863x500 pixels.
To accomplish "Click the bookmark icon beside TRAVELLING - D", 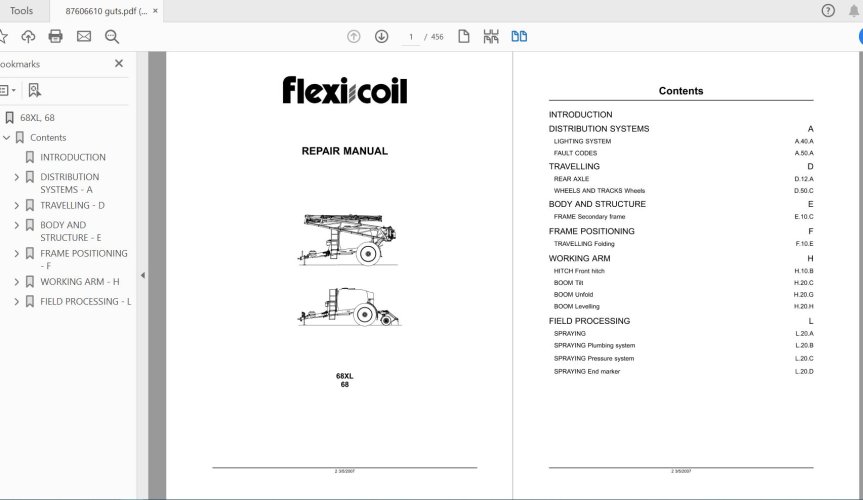I will (30, 205).
